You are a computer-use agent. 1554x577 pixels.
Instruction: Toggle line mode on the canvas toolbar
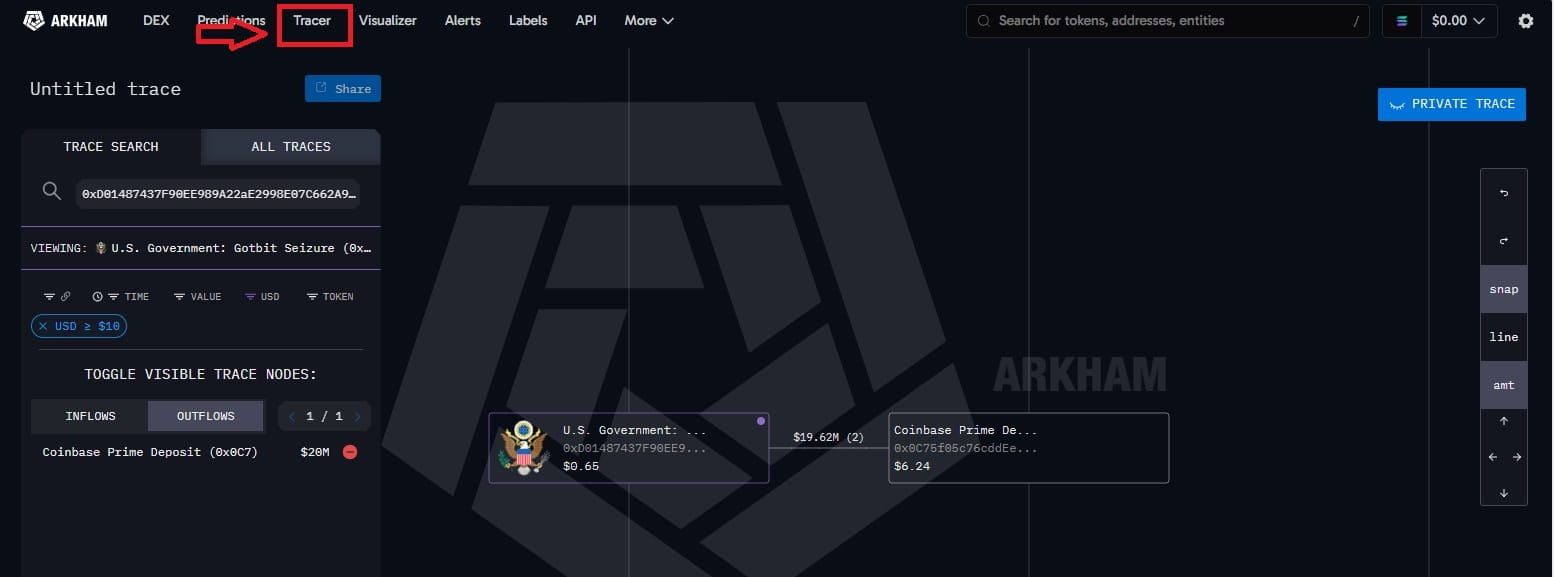1503,337
